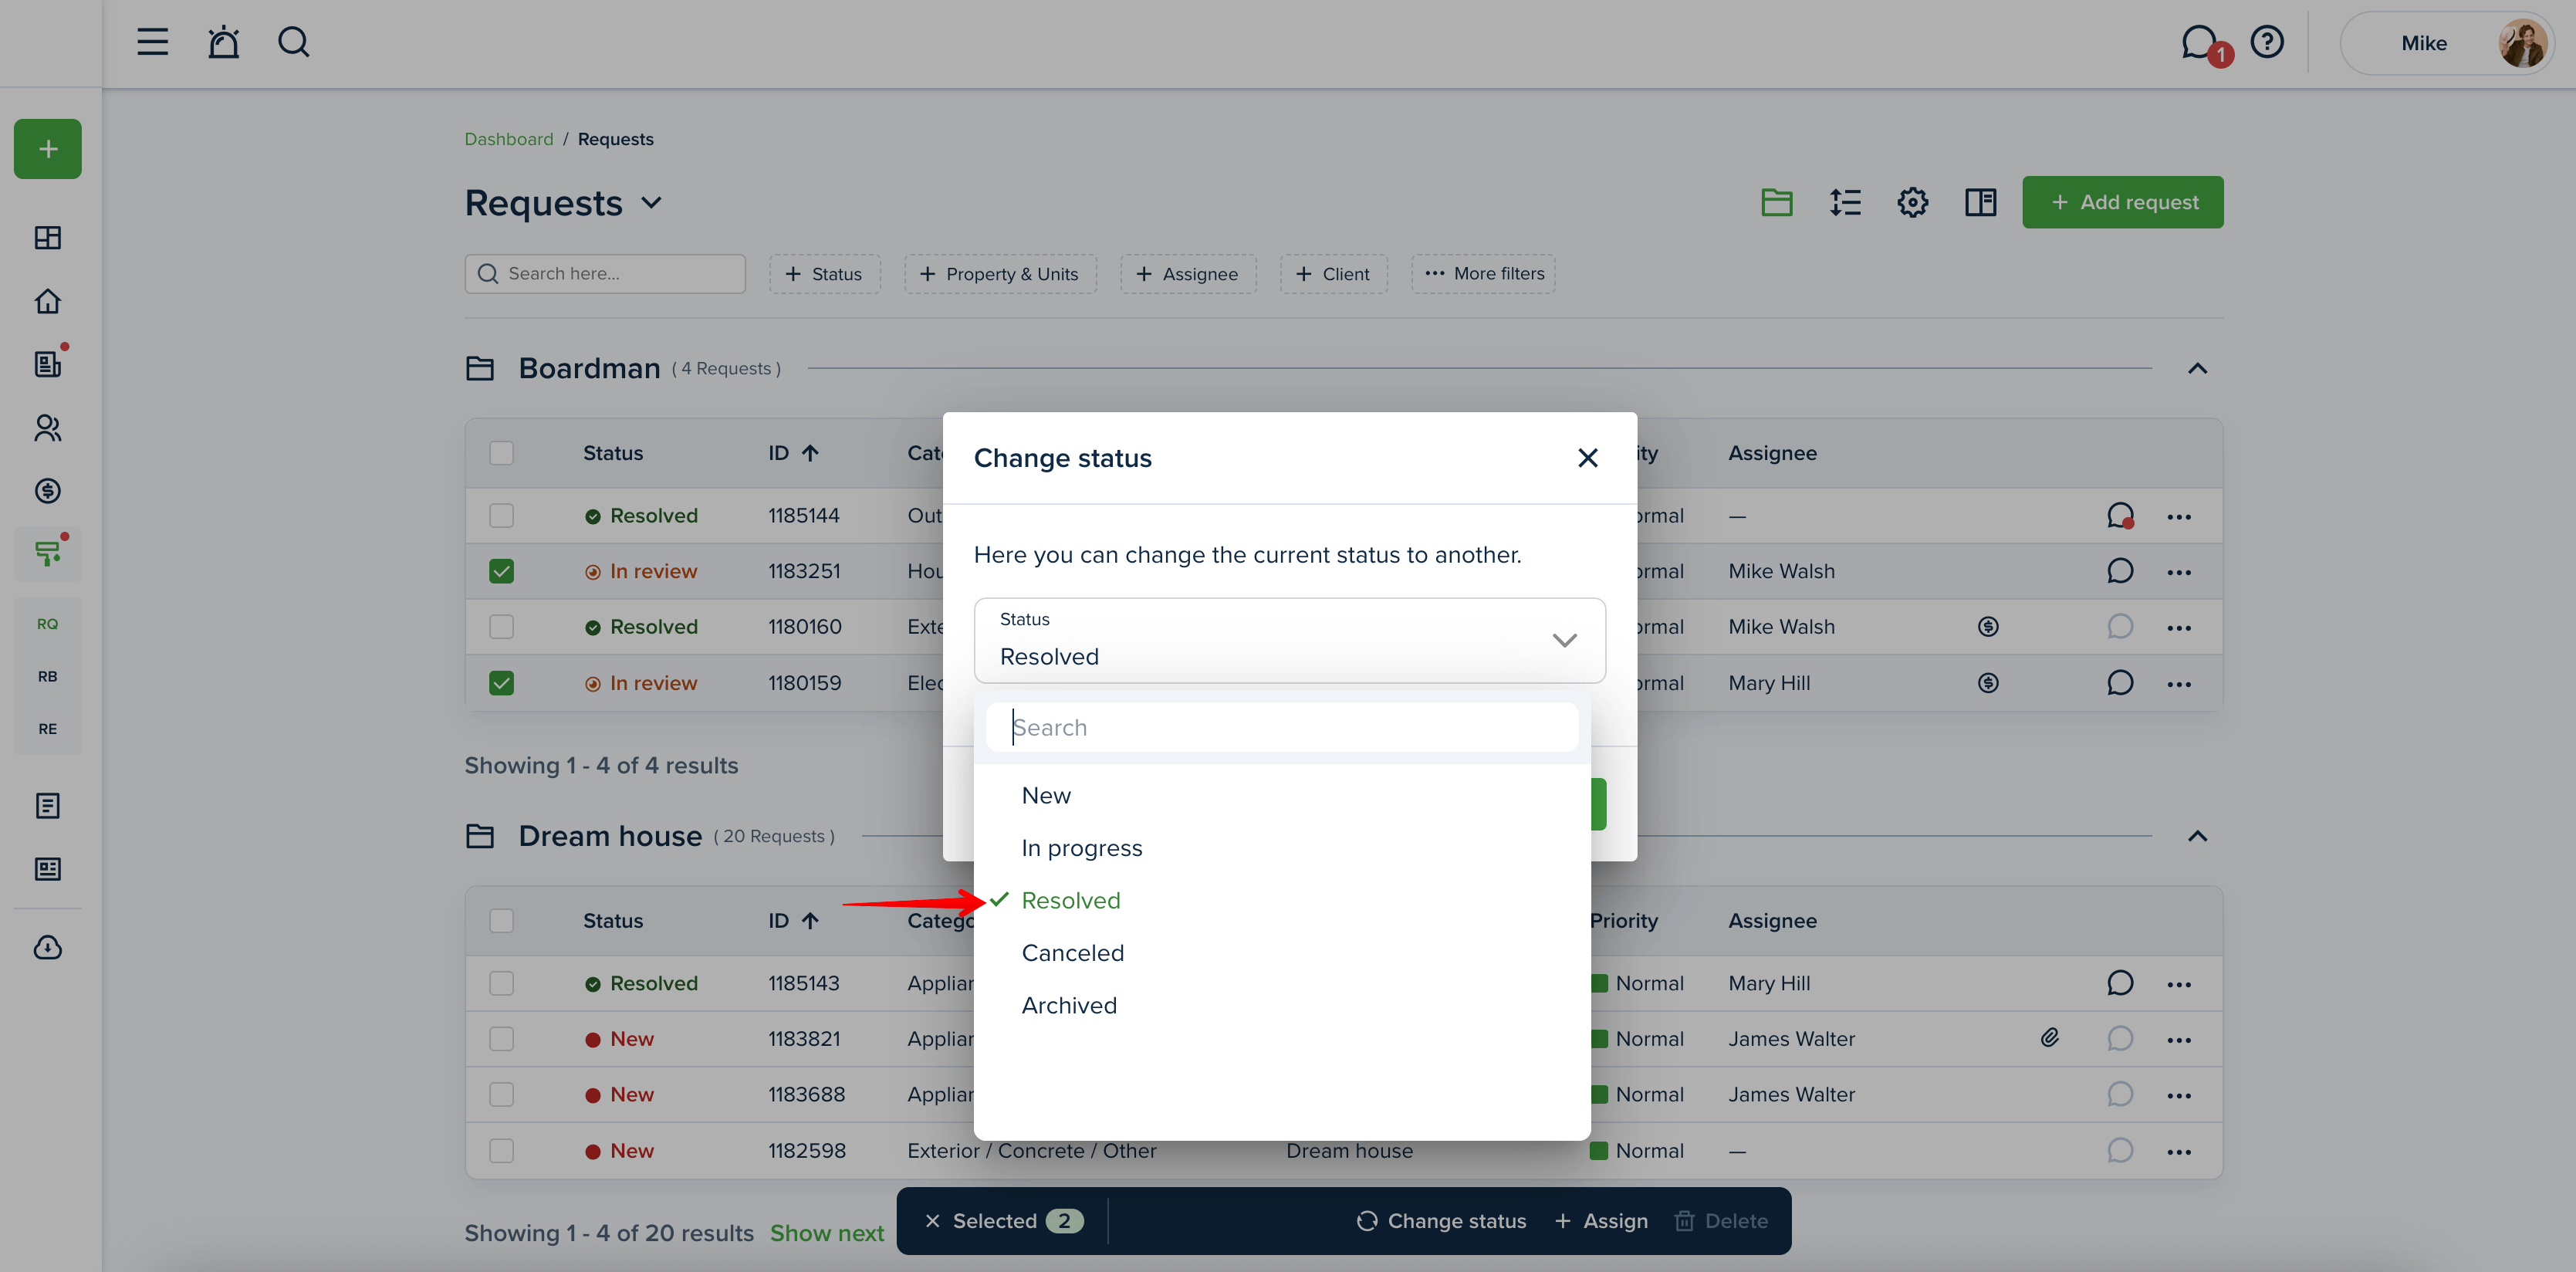Click the top bar search magnifier icon

pyautogui.click(x=293, y=42)
